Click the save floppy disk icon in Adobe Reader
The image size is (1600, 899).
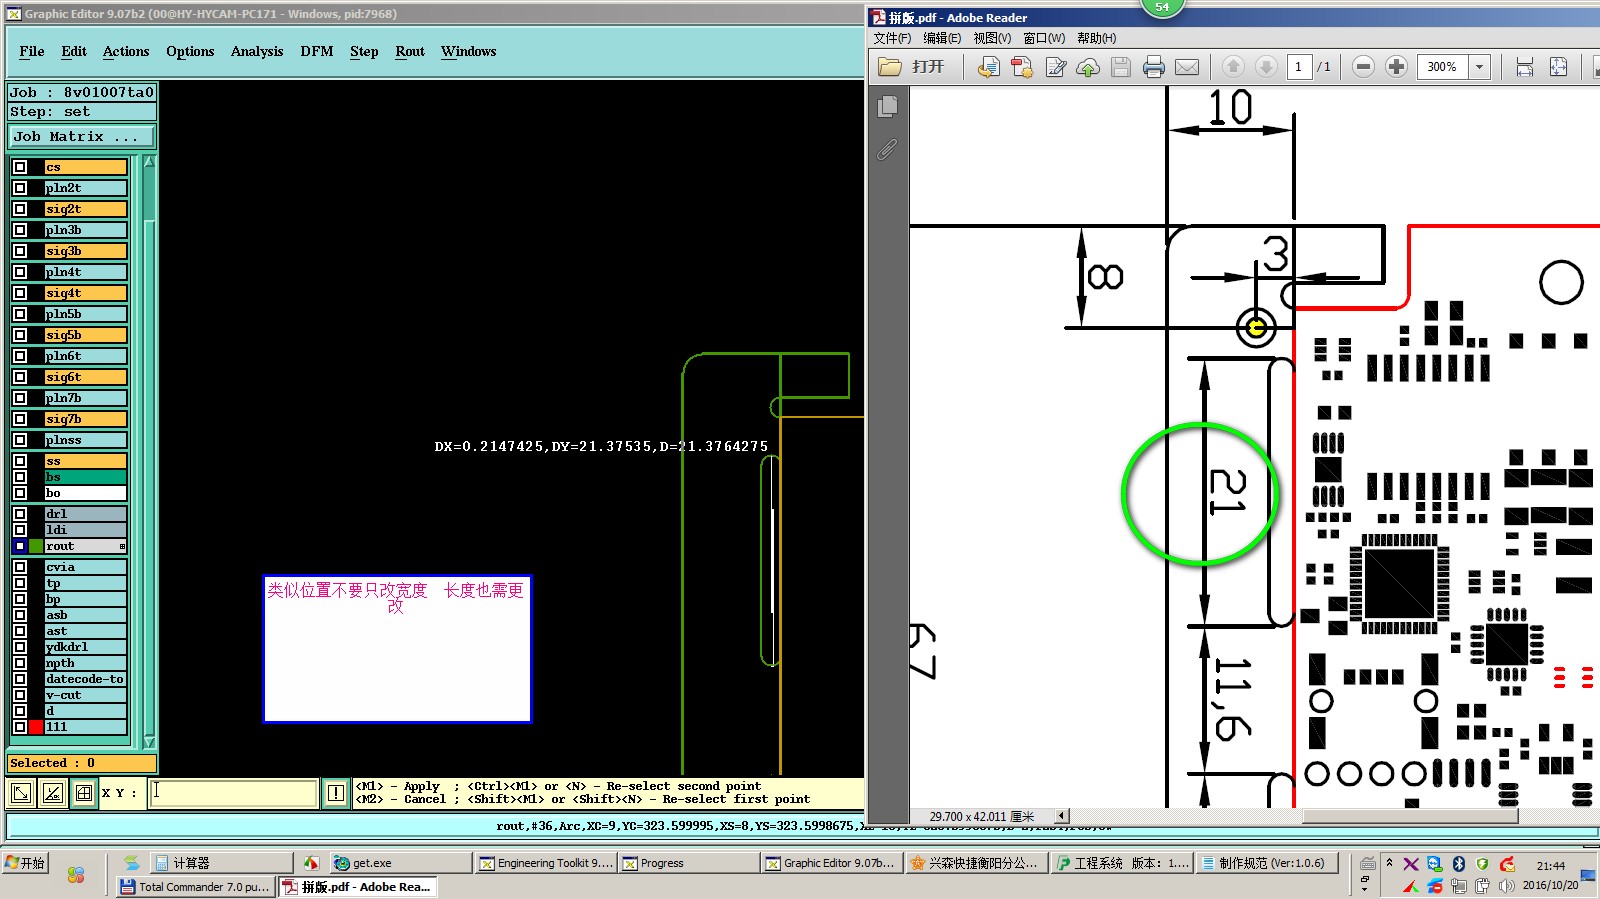1121,67
